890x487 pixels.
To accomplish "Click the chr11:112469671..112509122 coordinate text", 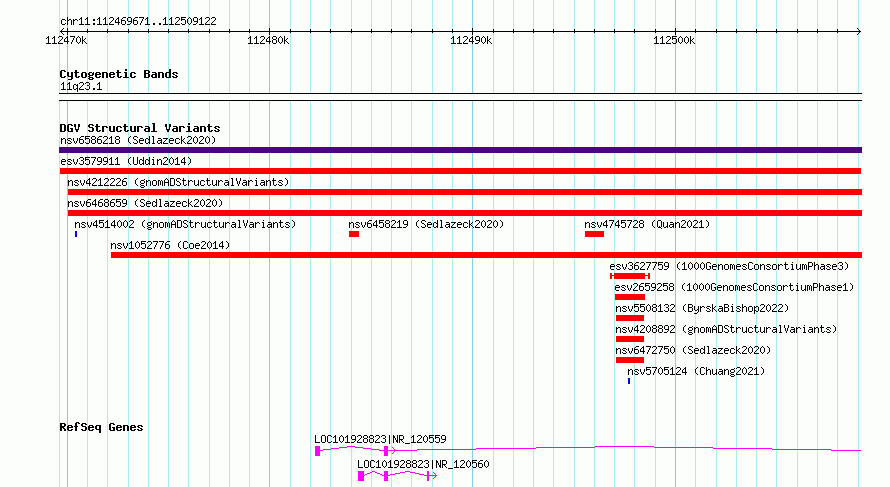I will click(138, 22).
